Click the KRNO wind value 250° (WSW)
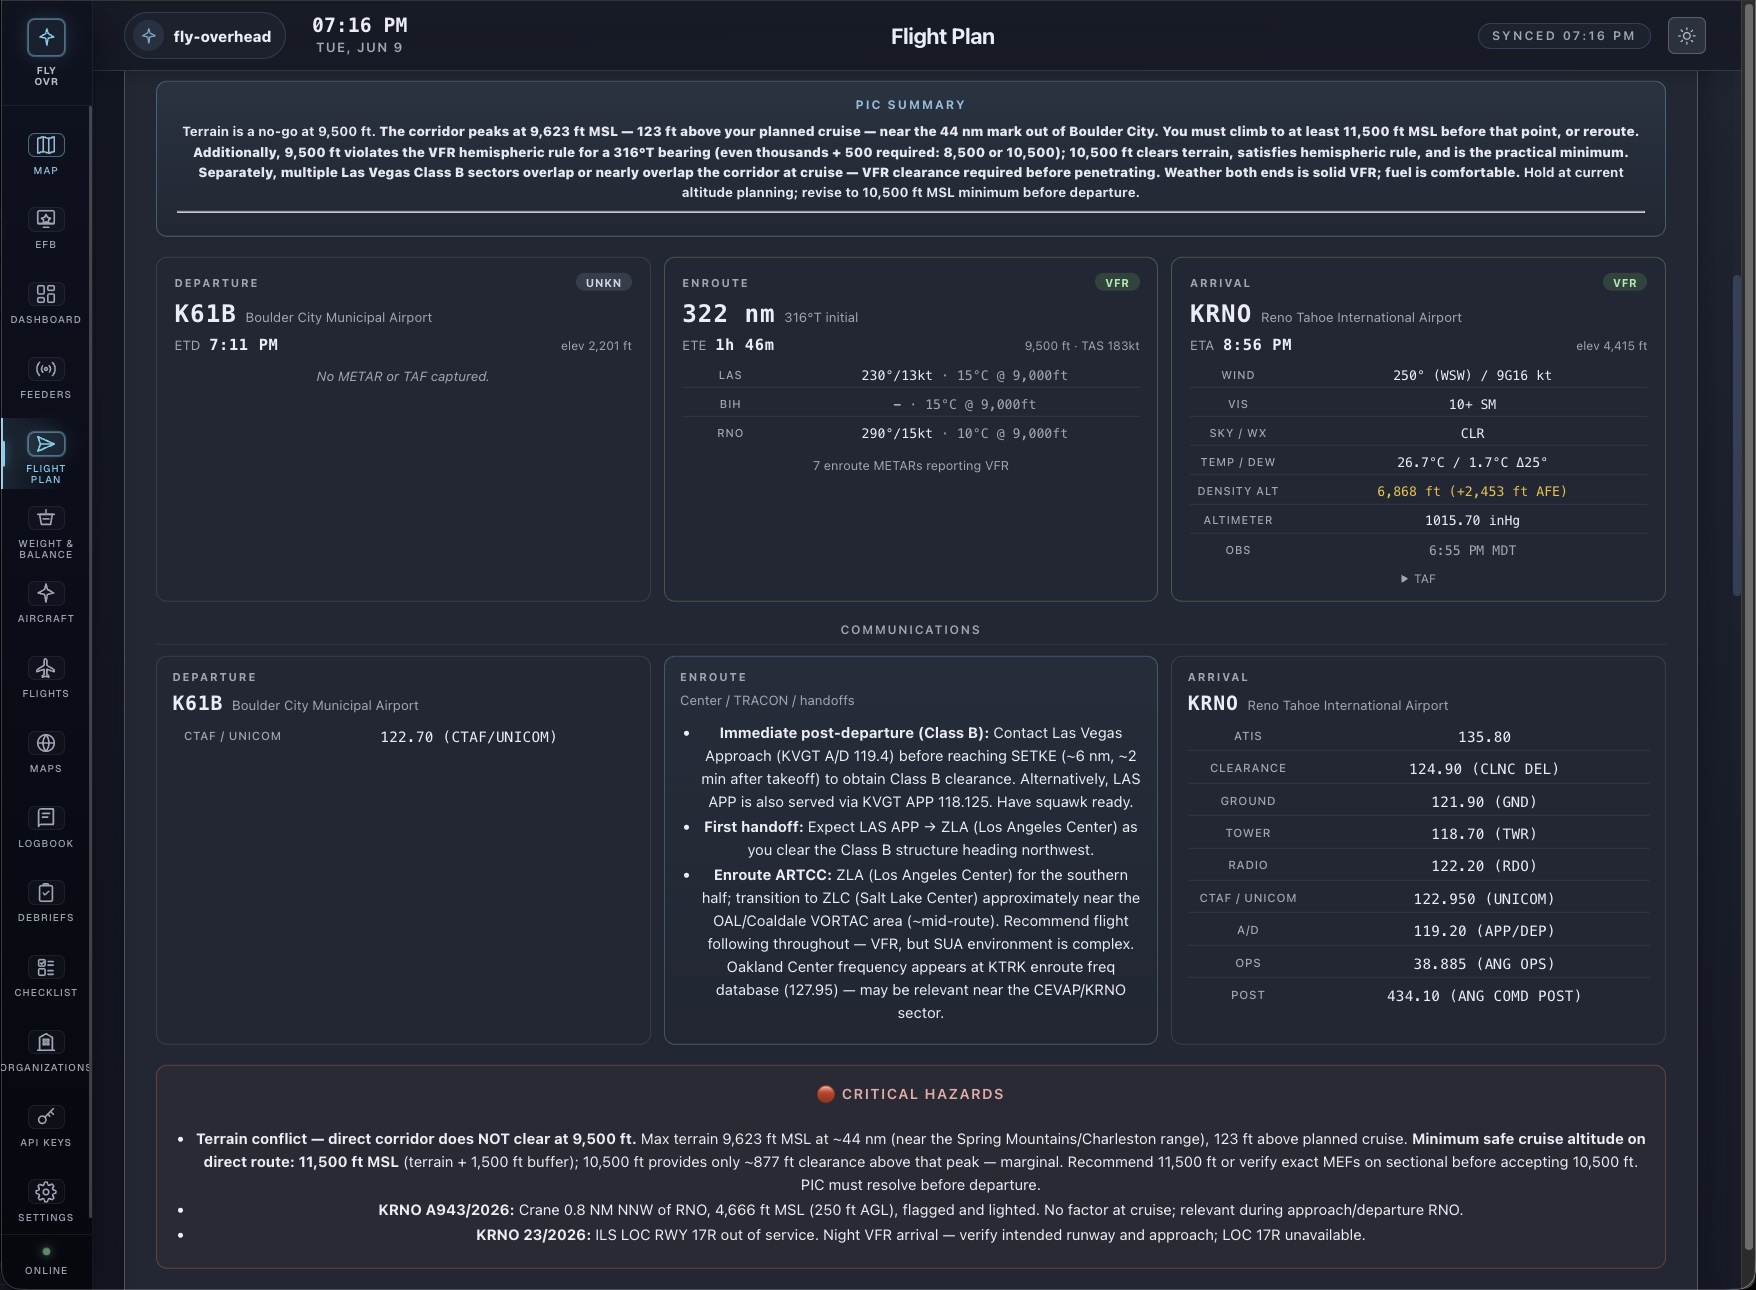 (1472, 375)
